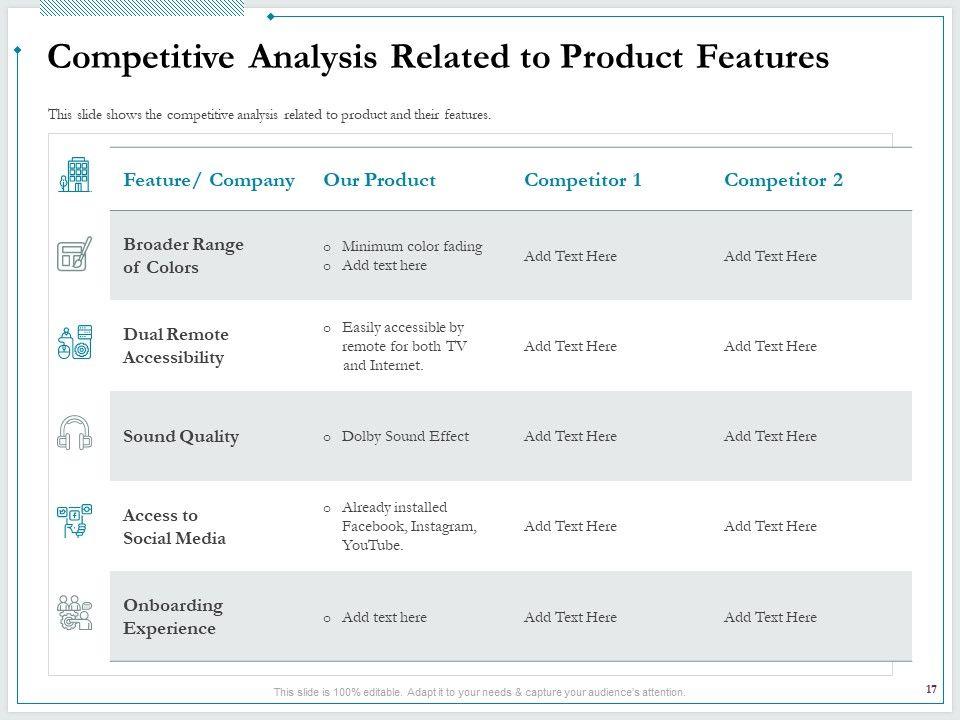960x720 pixels.
Task: Click the building icon in header row
Action: pos(75,175)
